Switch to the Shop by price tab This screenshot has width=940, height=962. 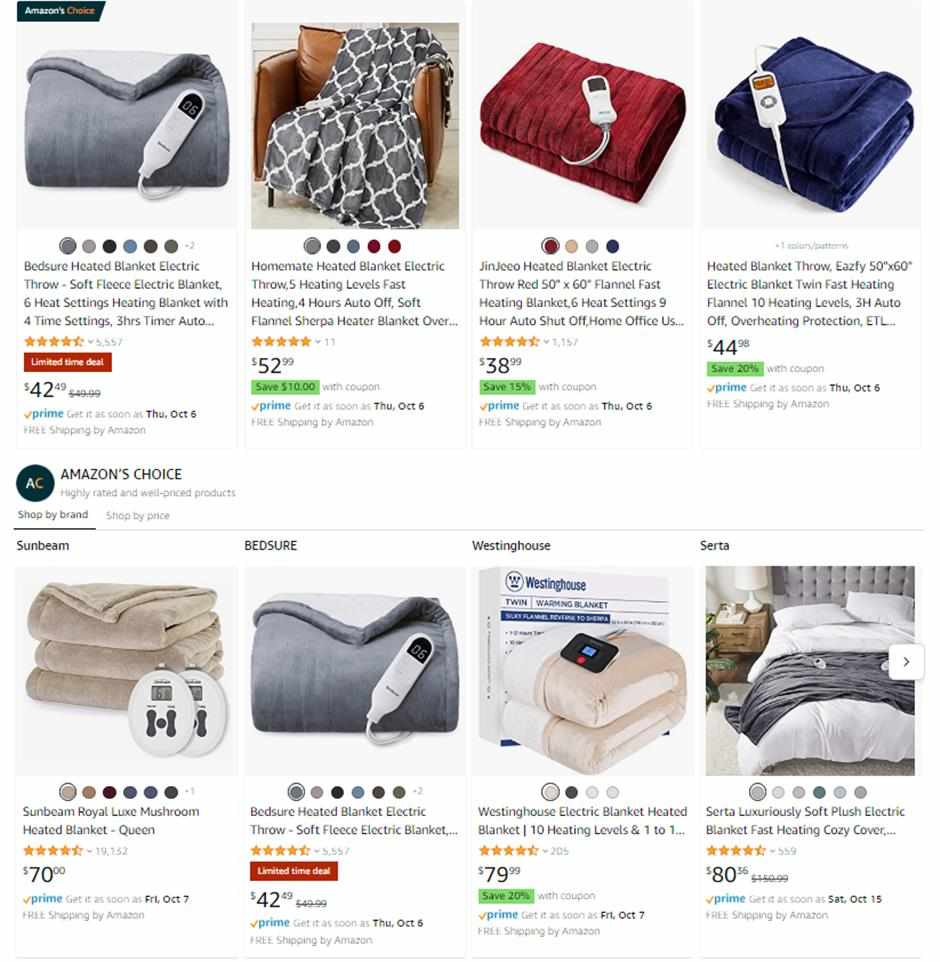pyautogui.click(x=137, y=515)
